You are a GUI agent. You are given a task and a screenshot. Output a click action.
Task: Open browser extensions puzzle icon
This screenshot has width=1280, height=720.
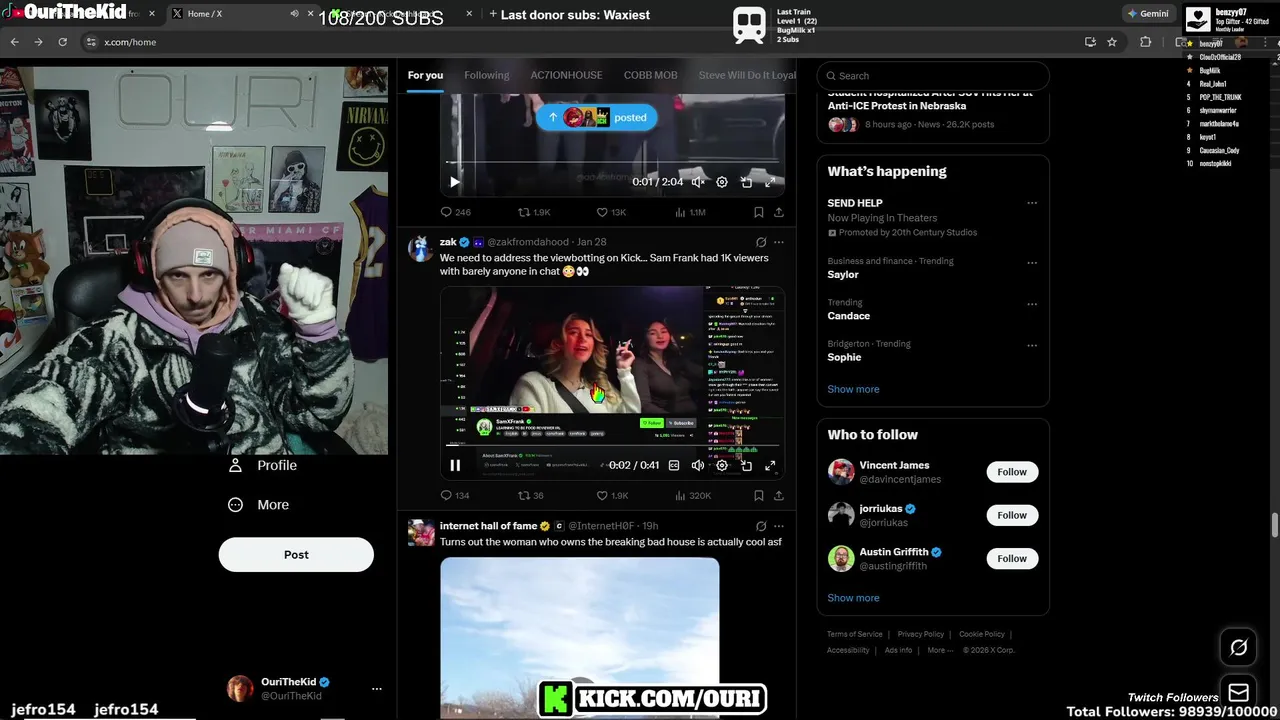(x=1146, y=42)
